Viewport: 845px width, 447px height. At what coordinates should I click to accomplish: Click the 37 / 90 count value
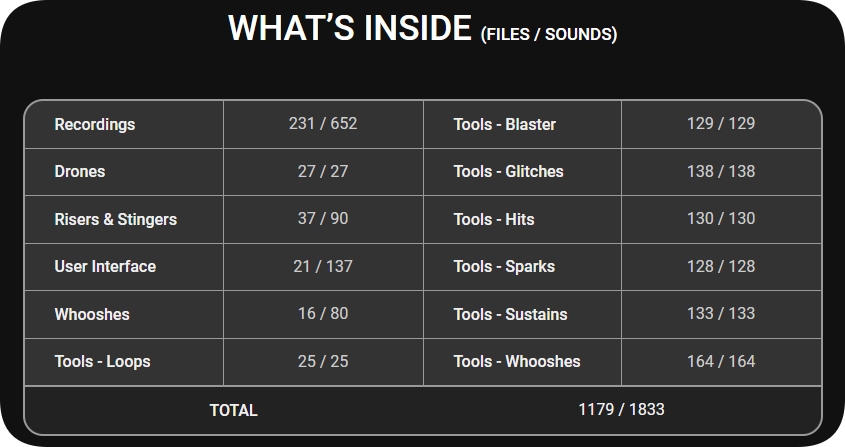pos(323,218)
